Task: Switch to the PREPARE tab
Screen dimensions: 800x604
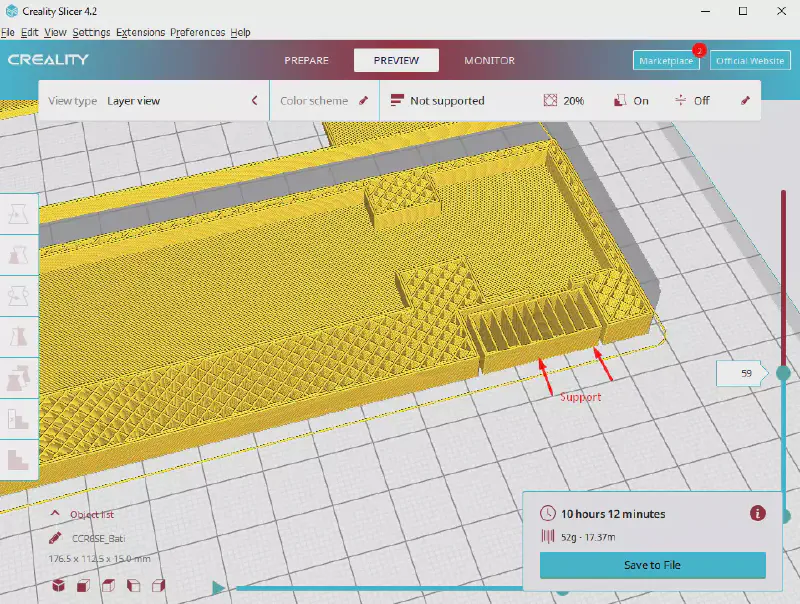Action: [x=306, y=60]
